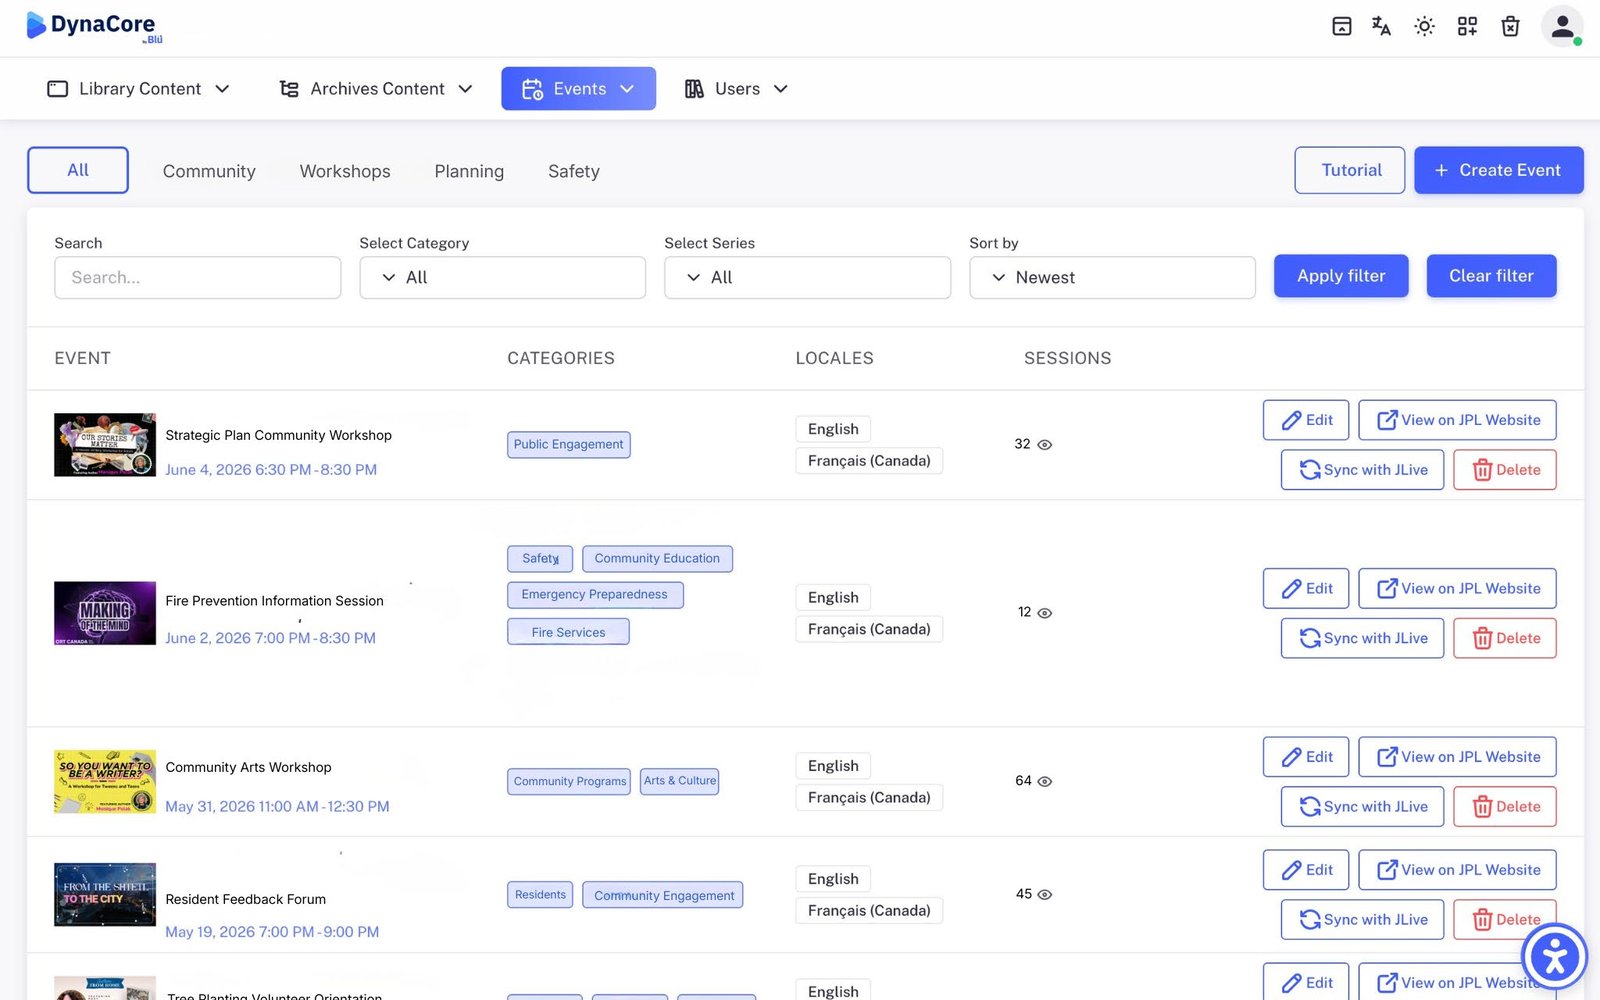Open the apps grid icon
The width and height of the screenshot is (1600, 1000).
[x=1467, y=27]
